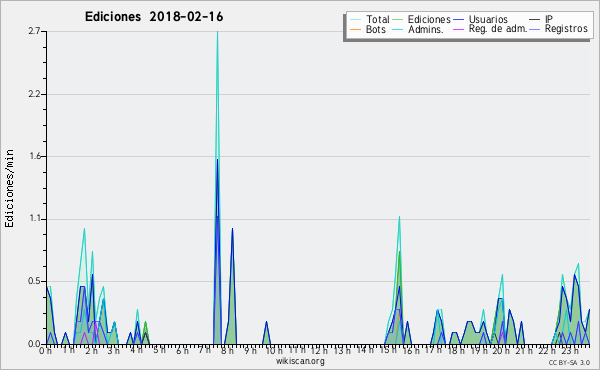Click the 'CC BY-SA 3.0' license text
The width and height of the screenshot is (600, 370).
(569, 363)
